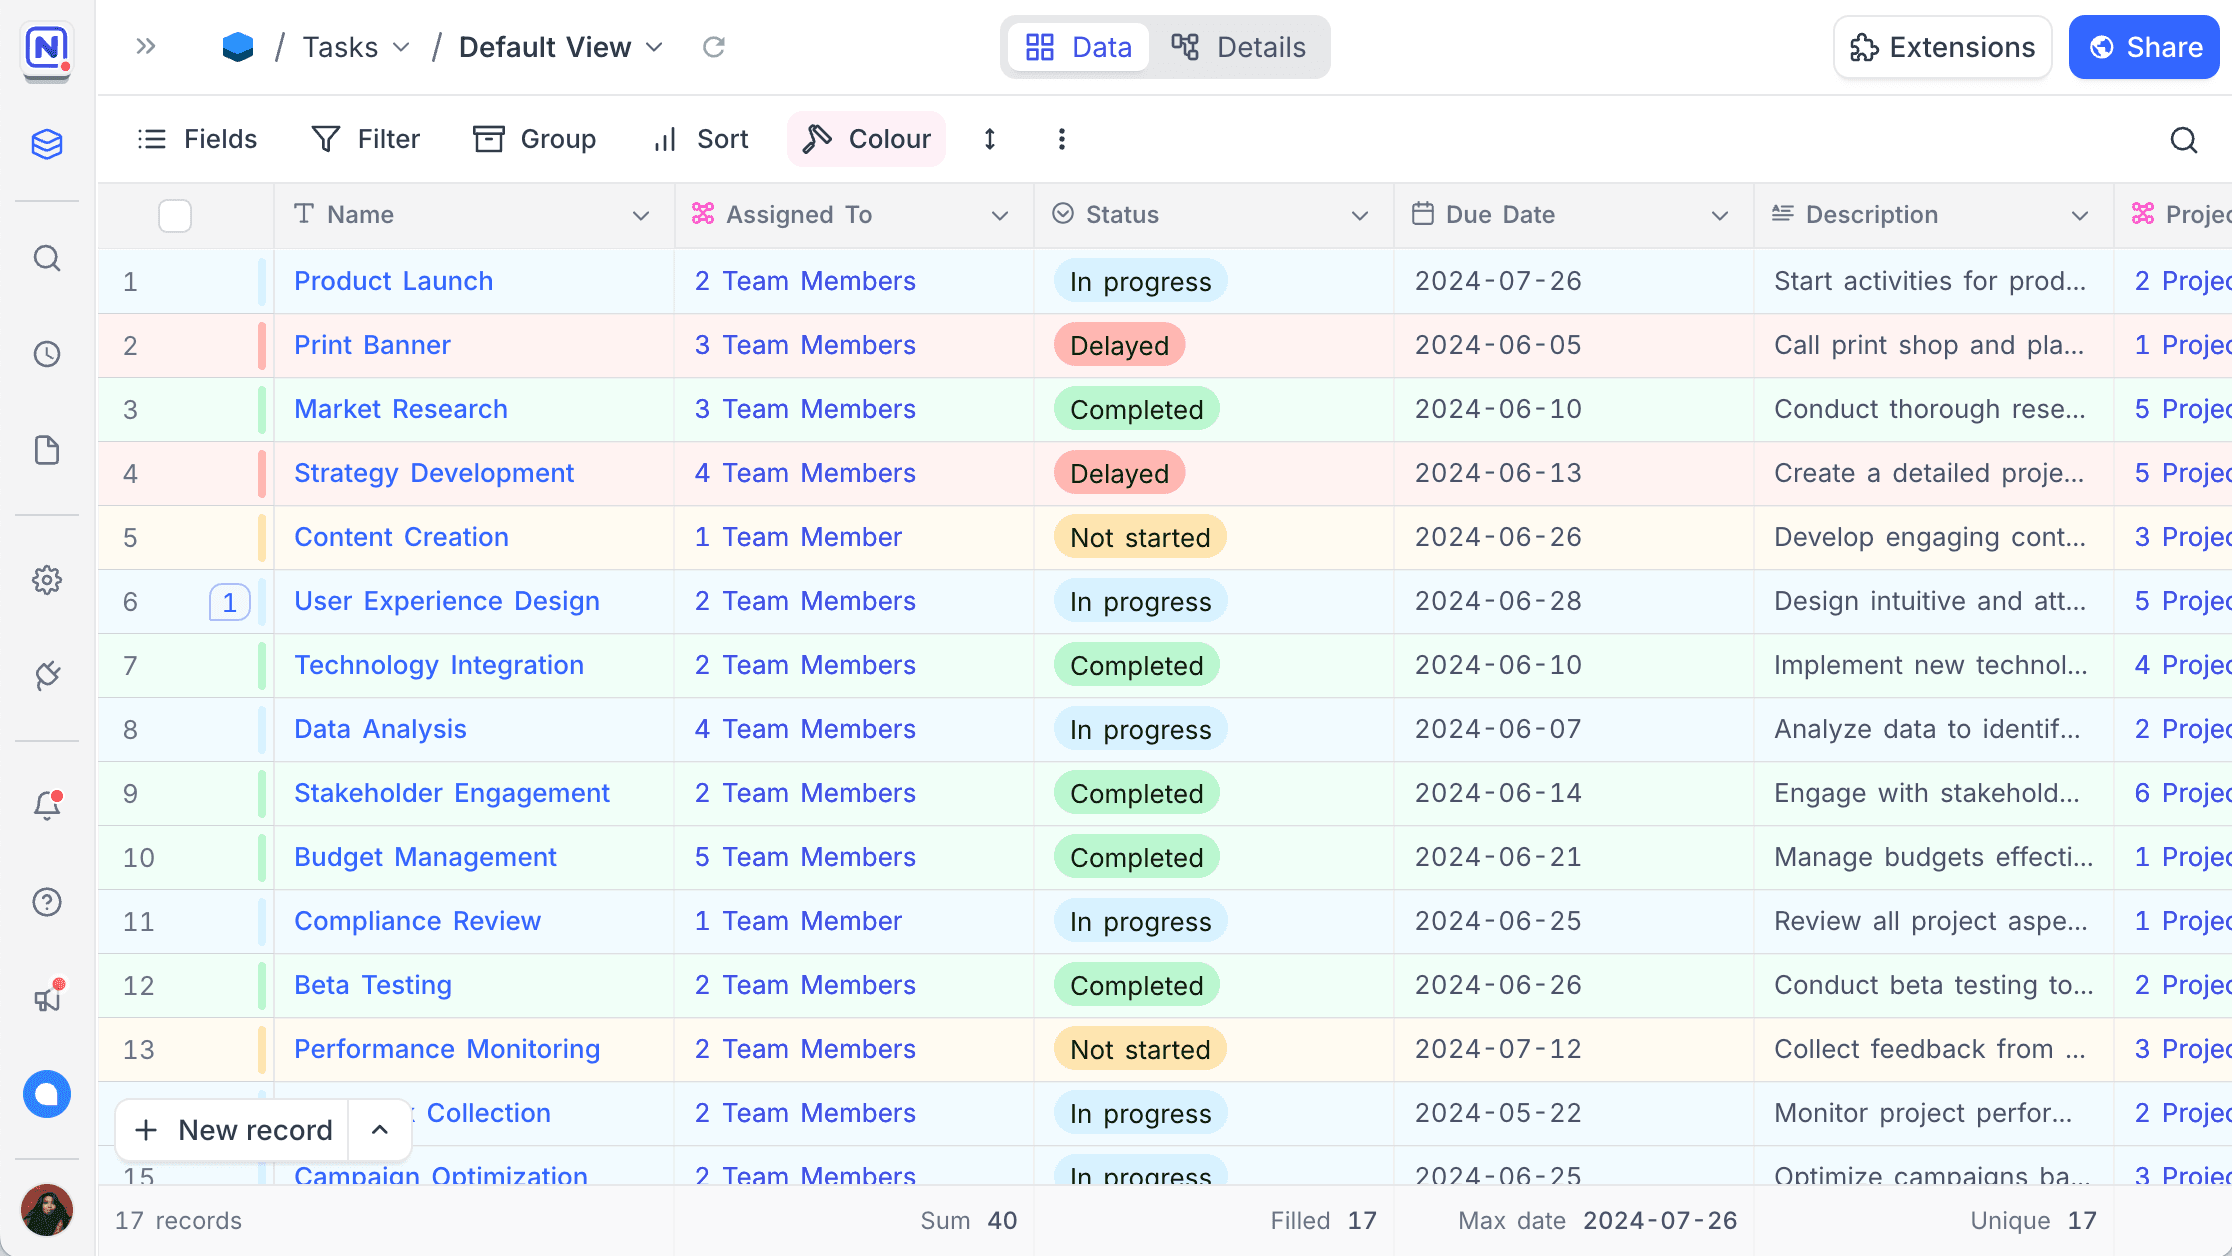2232x1256 pixels.
Task: Click the megaphone announcements icon
Action: pyautogui.click(x=47, y=997)
